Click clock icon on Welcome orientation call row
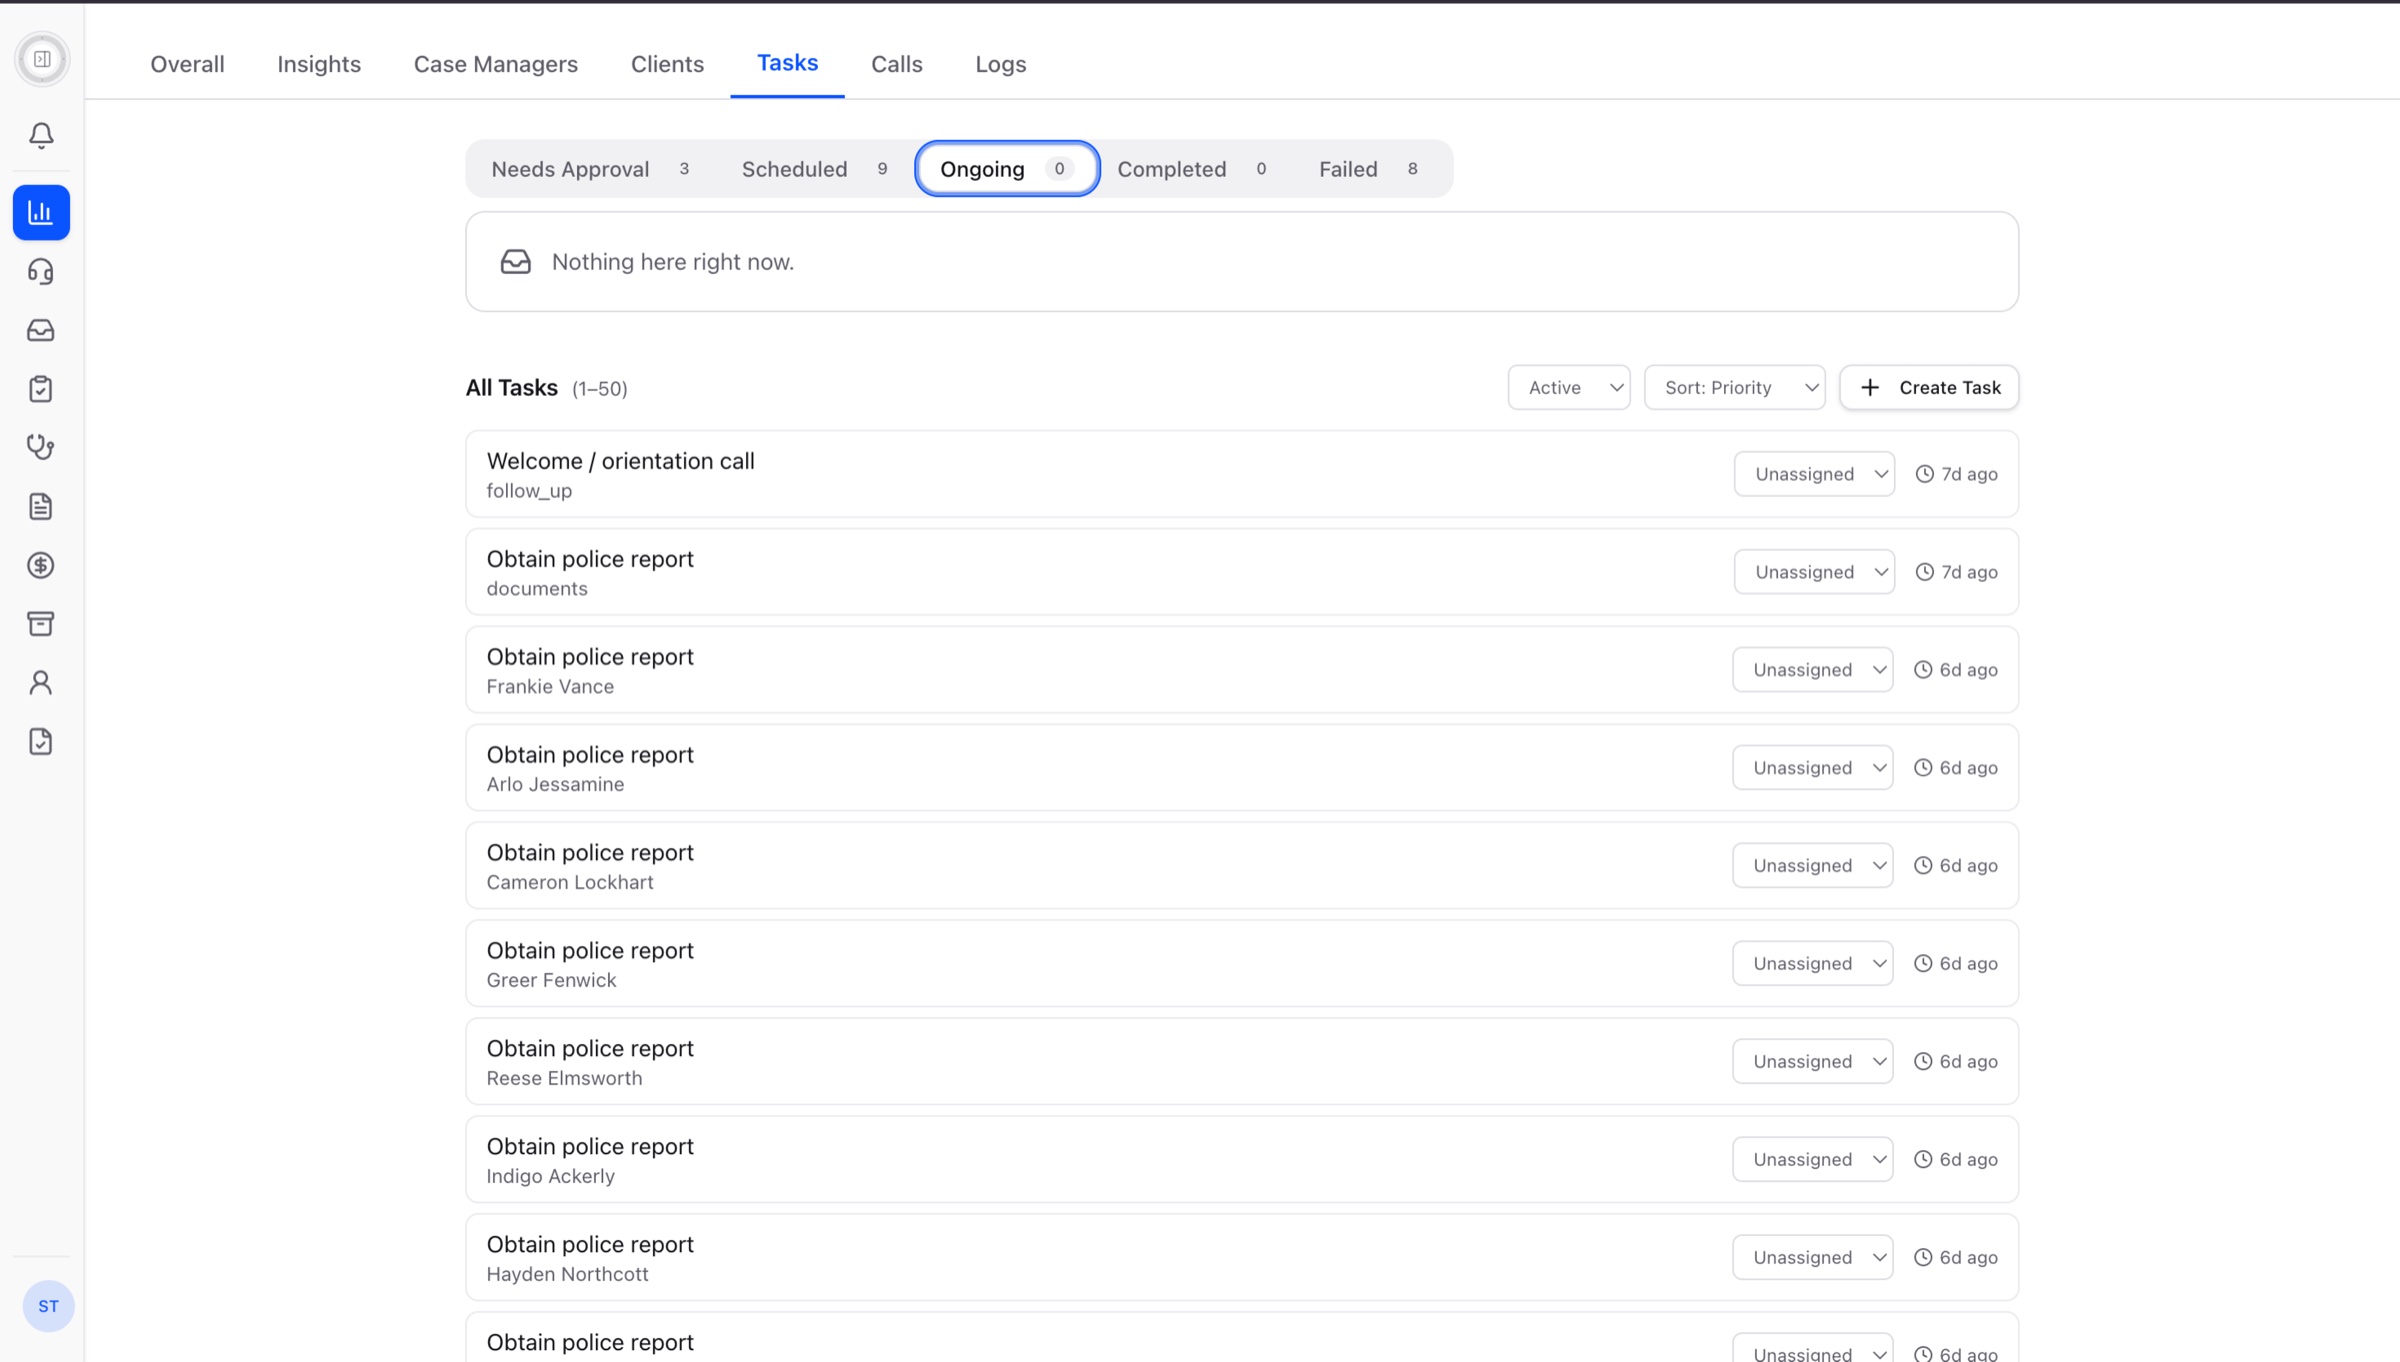Viewport: 2400px width, 1362px height. click(x=1924, y=474)
